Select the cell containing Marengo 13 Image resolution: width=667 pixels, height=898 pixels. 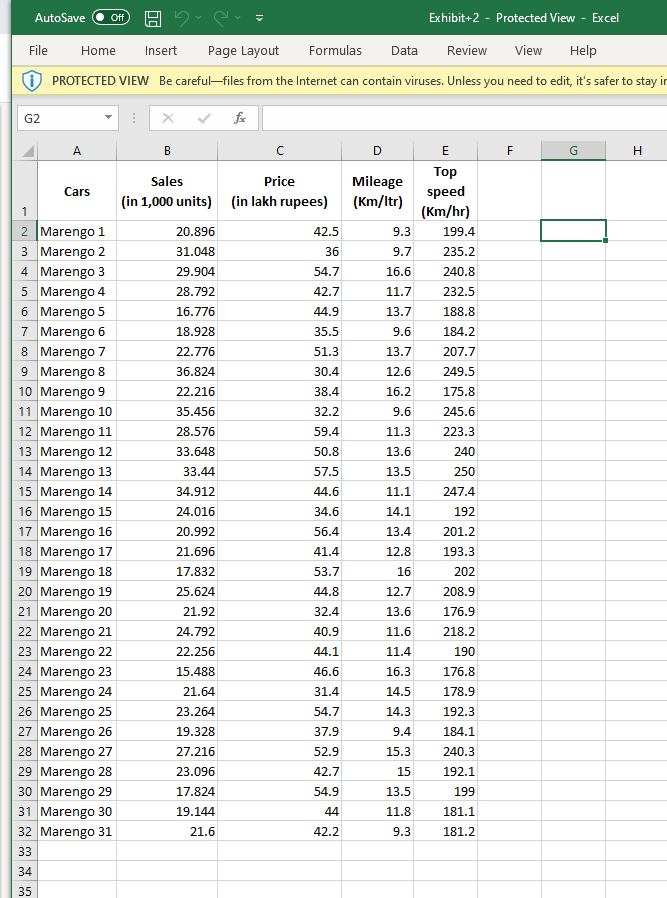(77, 471)
